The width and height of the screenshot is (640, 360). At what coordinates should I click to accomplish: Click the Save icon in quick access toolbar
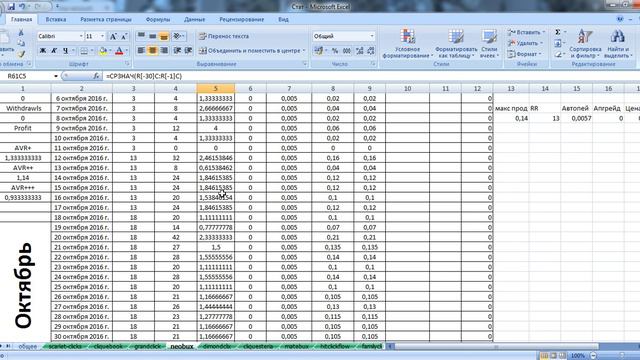(x=11, y=7)
